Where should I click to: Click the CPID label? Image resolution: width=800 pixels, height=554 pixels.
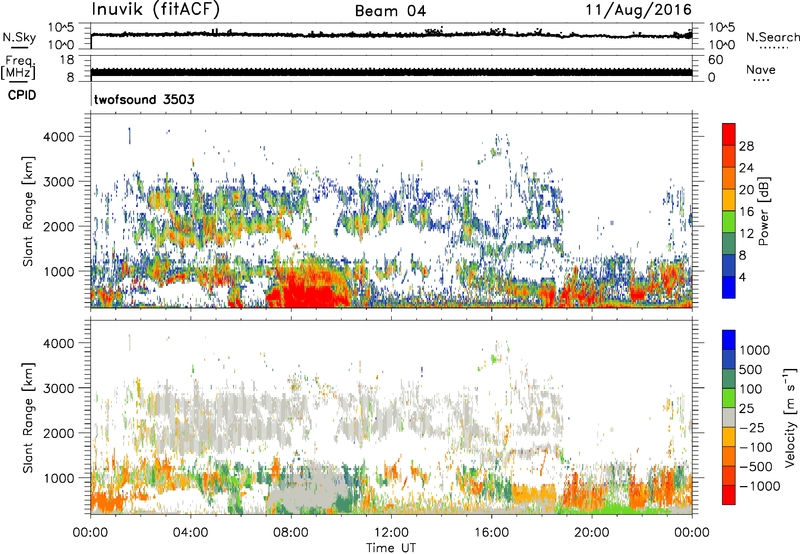point(22,95)
